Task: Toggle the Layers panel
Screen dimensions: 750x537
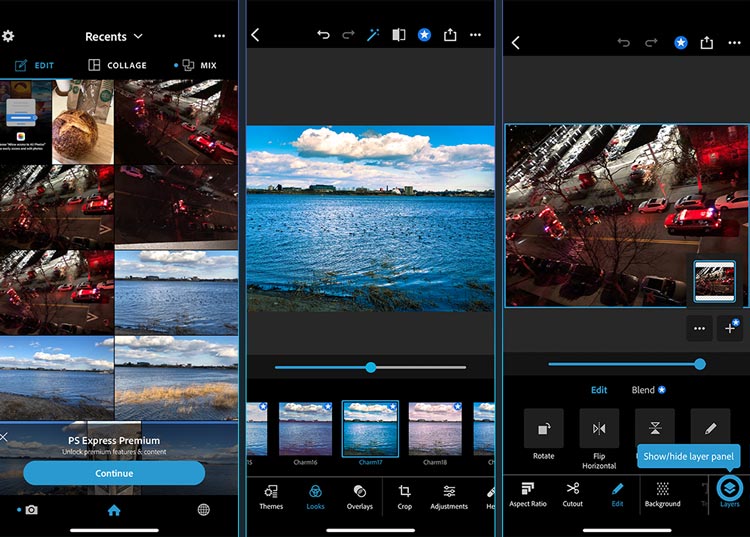Action: pyautogui.click(x=730, y=491)
